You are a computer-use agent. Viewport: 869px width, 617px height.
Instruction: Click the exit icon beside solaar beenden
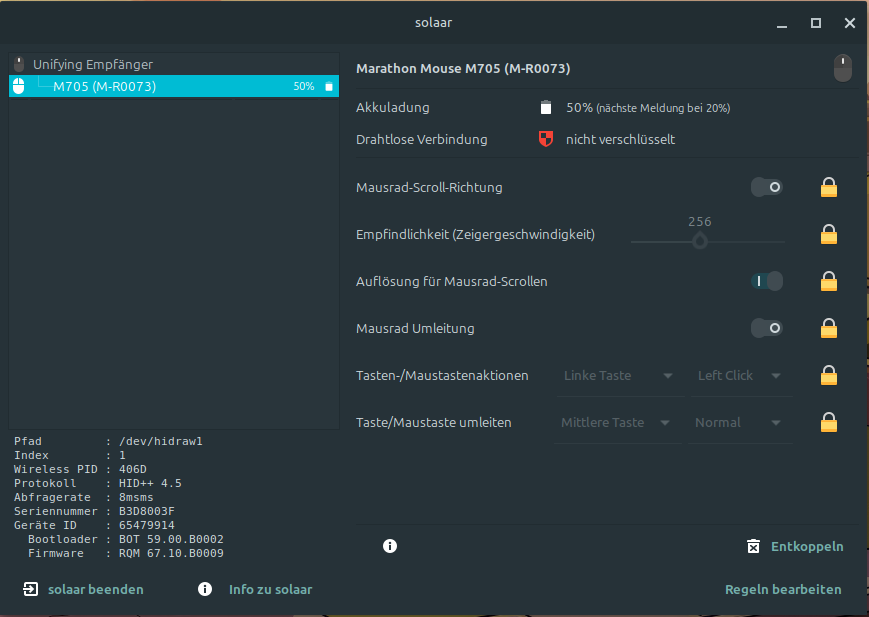tap(30, 589)
